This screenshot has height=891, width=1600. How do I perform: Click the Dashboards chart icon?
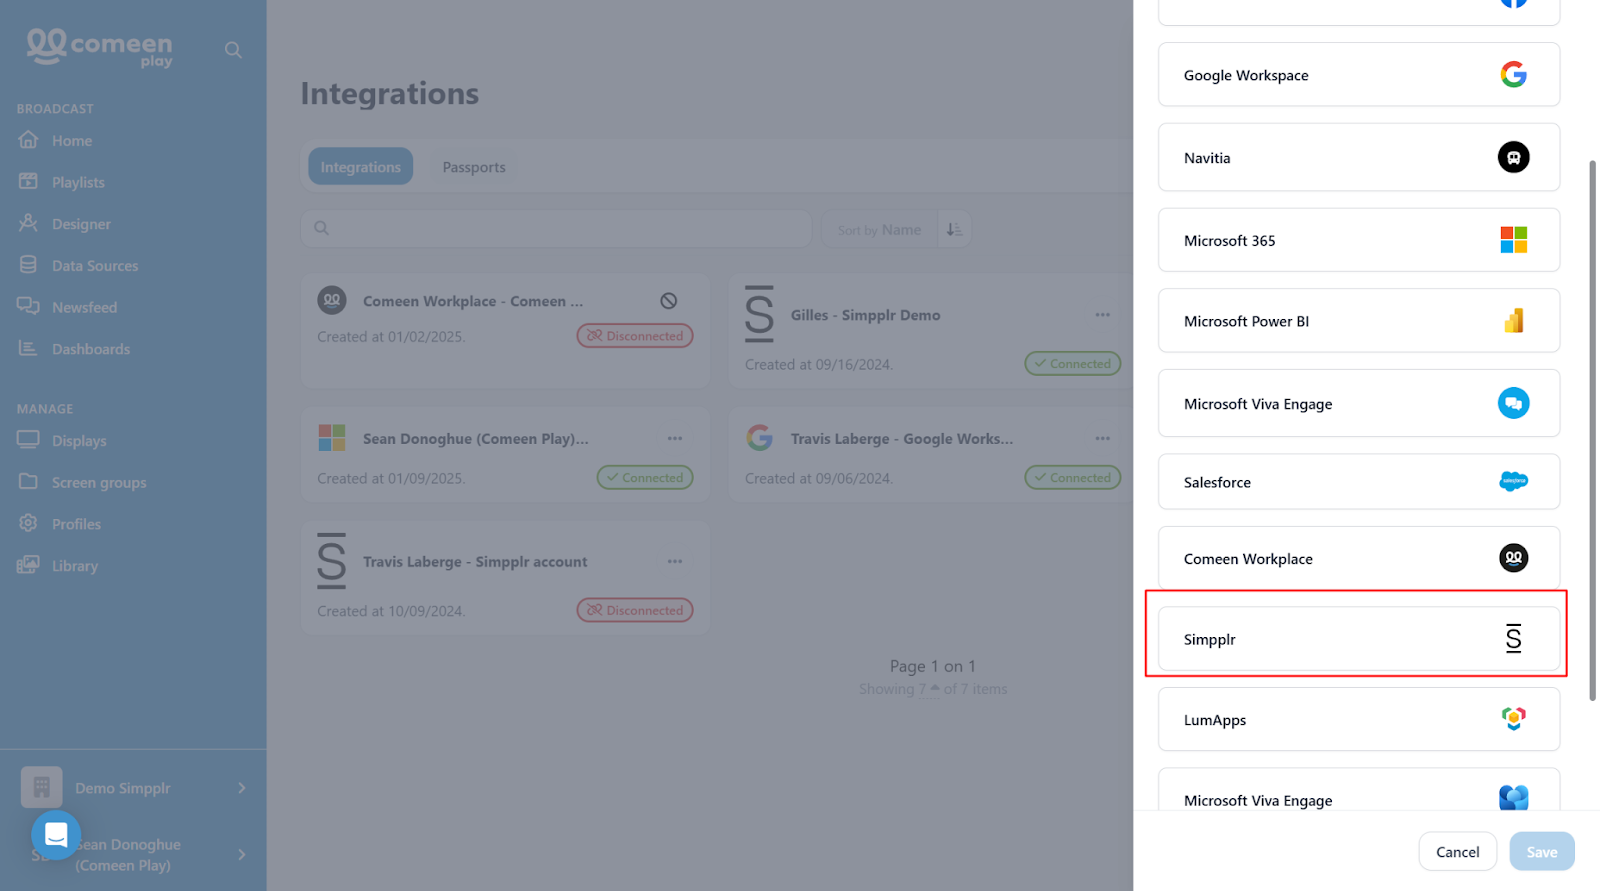pos(28,348)
